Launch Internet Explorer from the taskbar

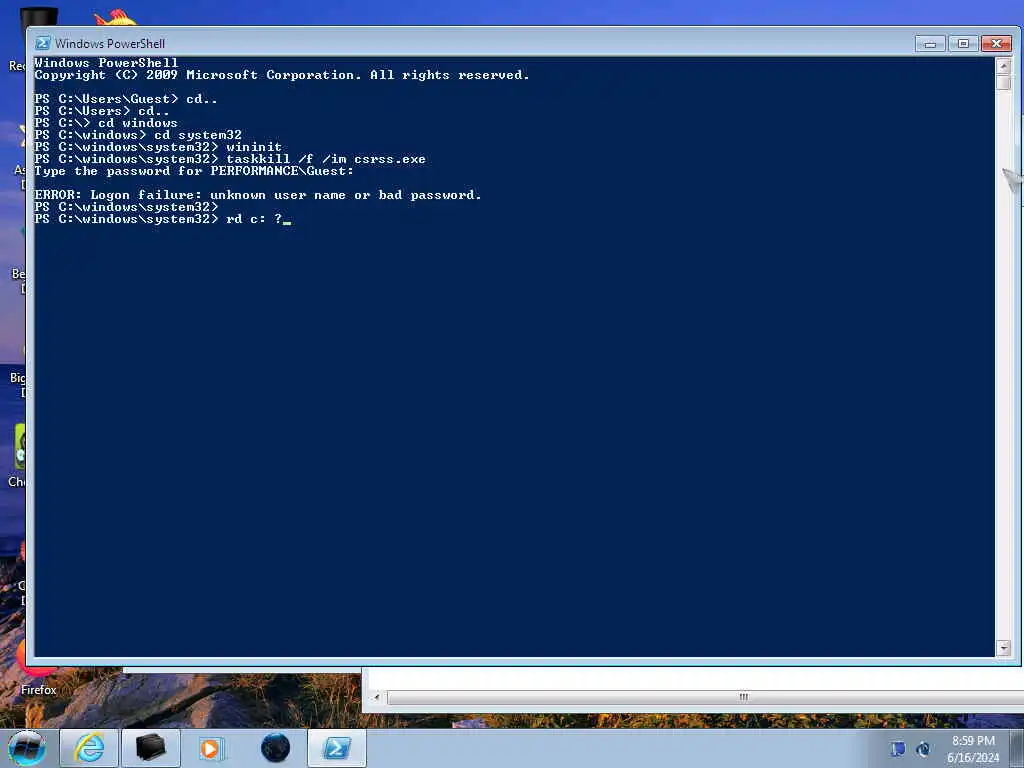(89, 748)
